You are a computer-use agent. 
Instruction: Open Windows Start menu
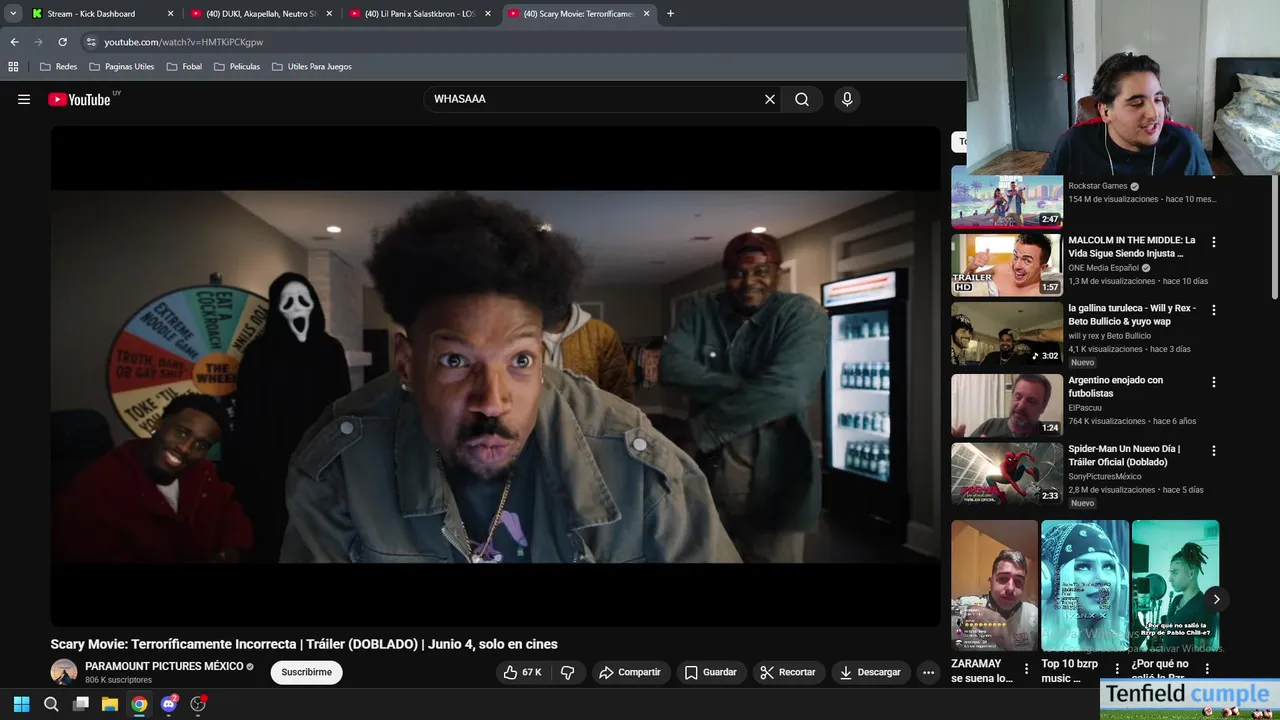21,704
